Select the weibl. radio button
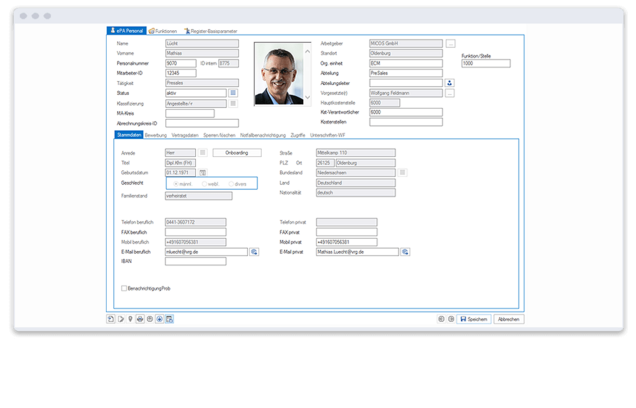Screen dimensions: 636x408 click(x=204, y=184)
